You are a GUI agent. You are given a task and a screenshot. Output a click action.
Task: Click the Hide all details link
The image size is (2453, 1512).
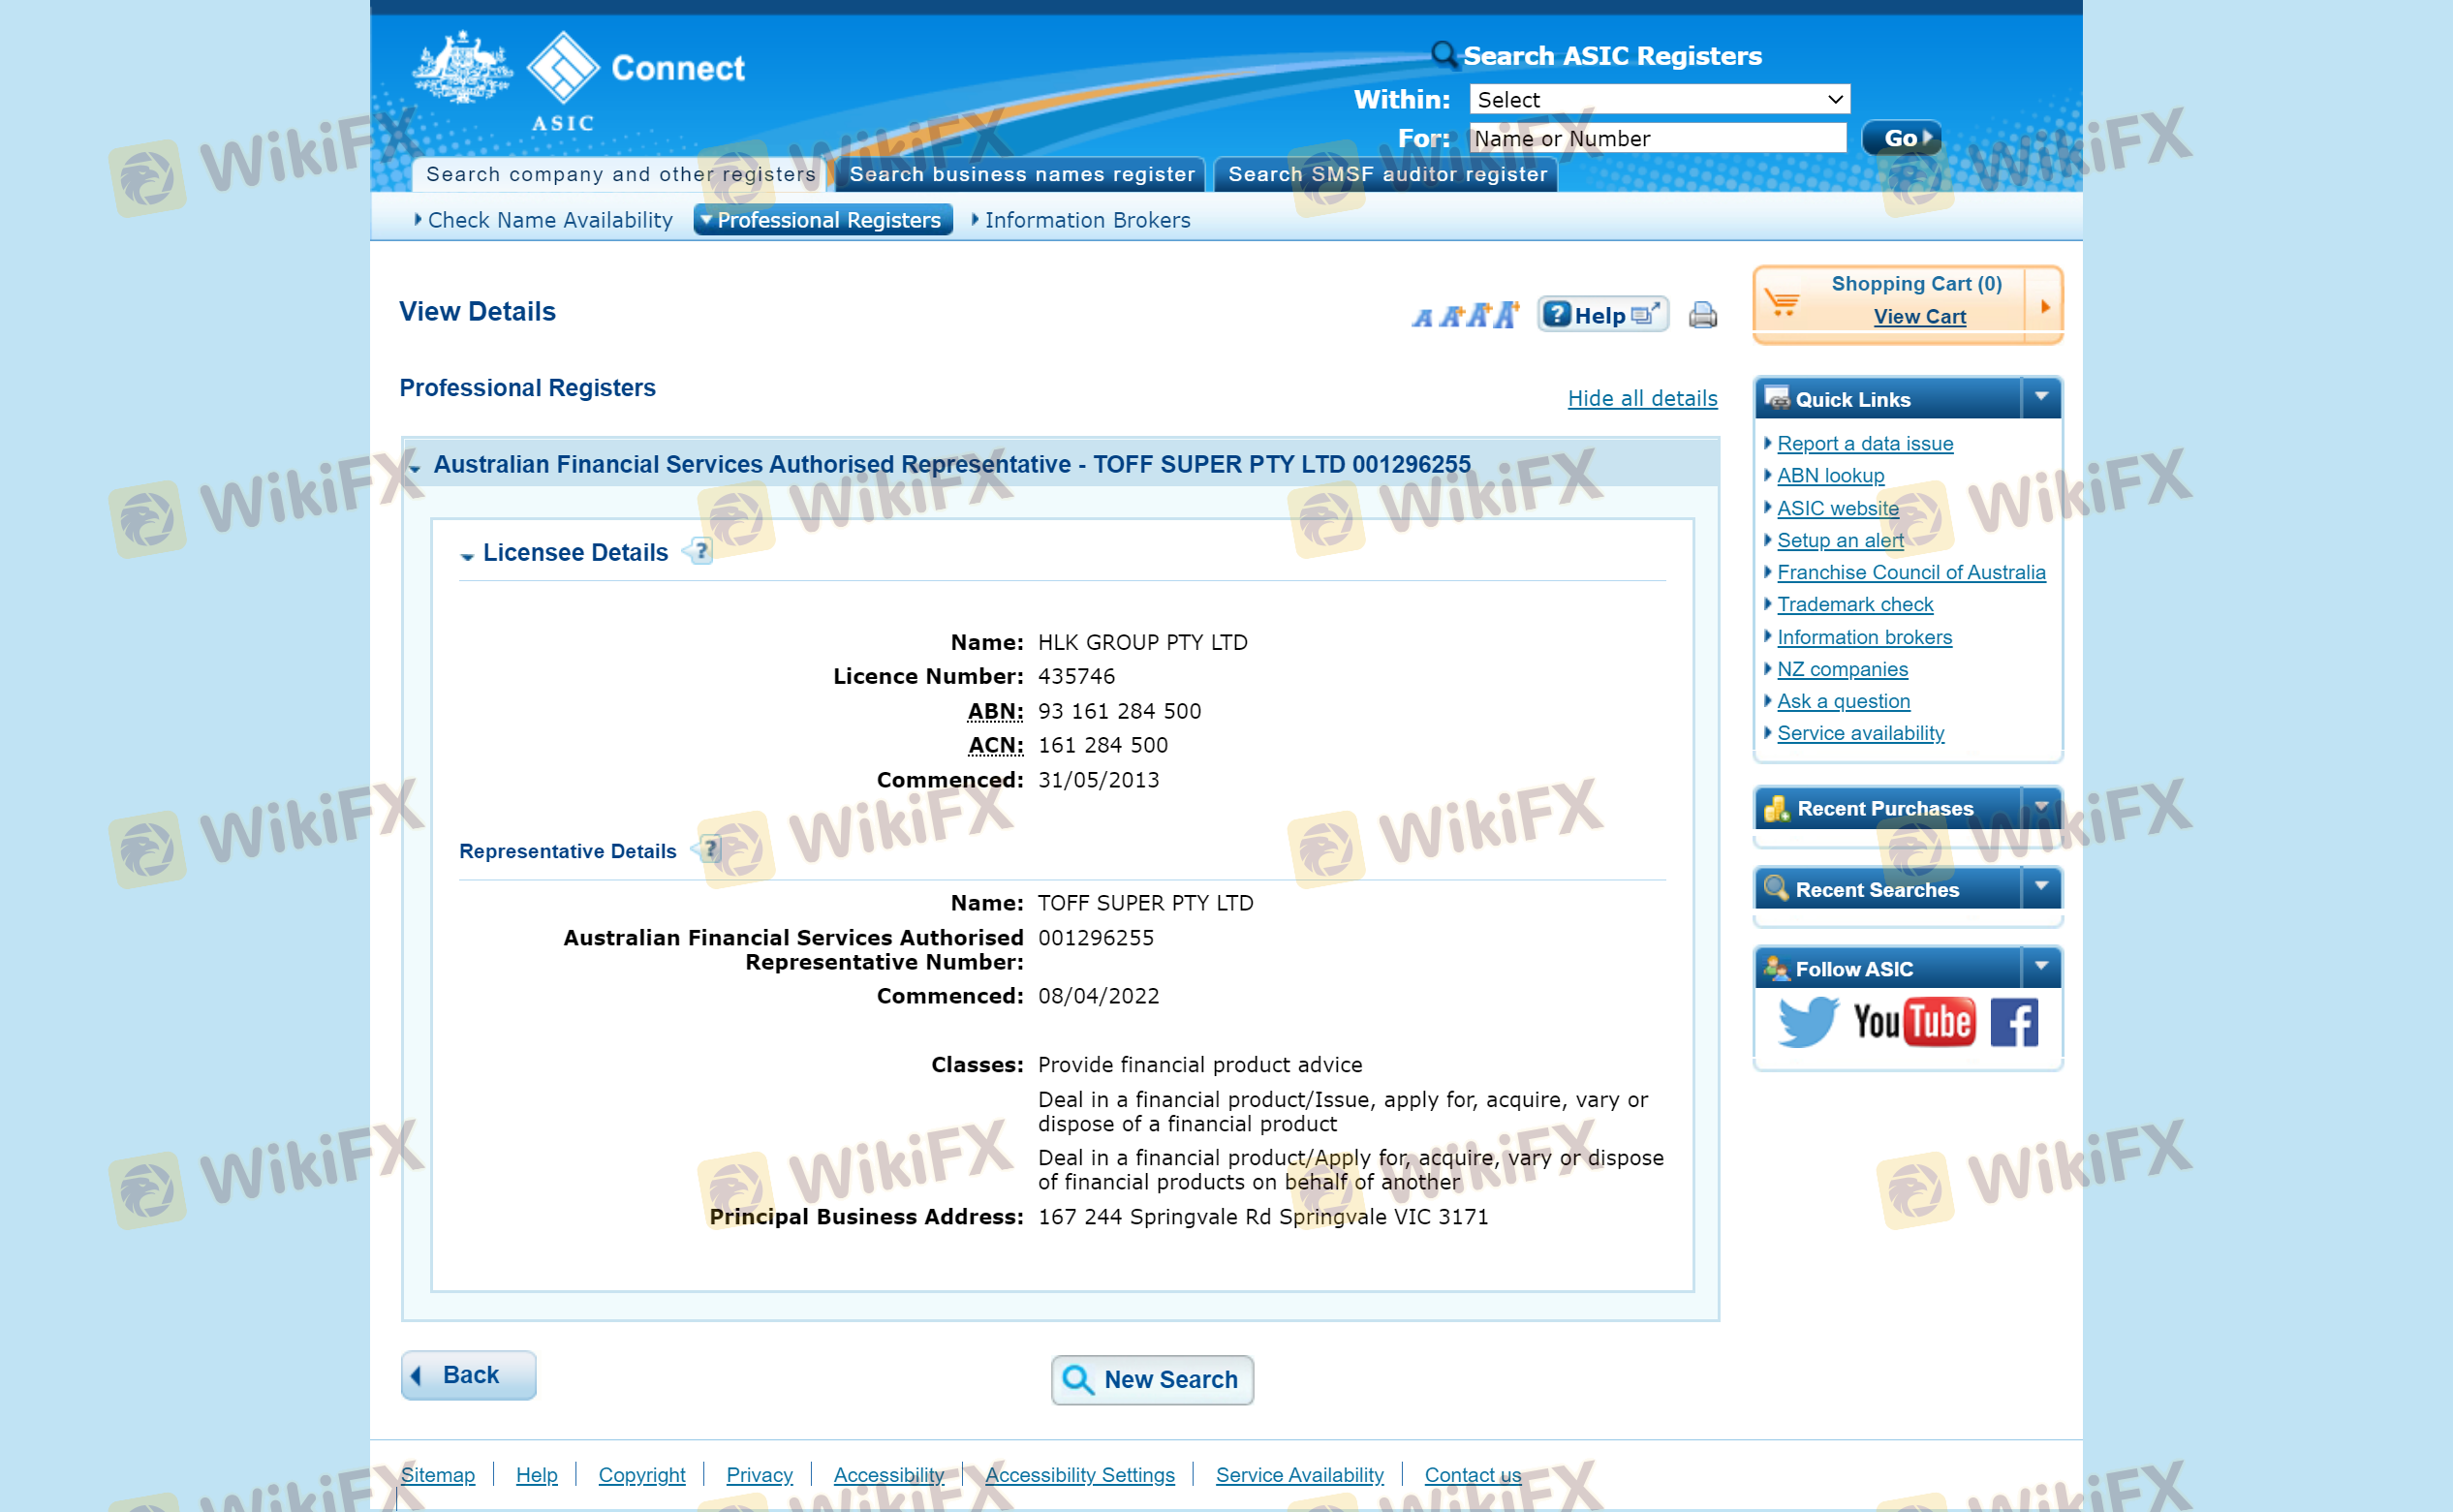coord(1641,398)
